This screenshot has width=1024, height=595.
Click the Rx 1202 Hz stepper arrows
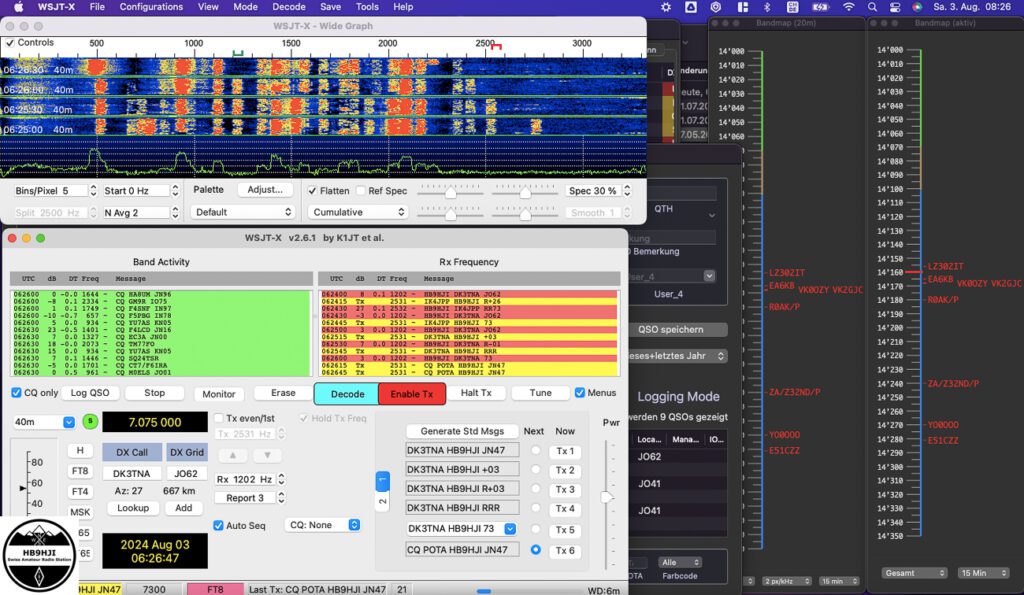281,479
